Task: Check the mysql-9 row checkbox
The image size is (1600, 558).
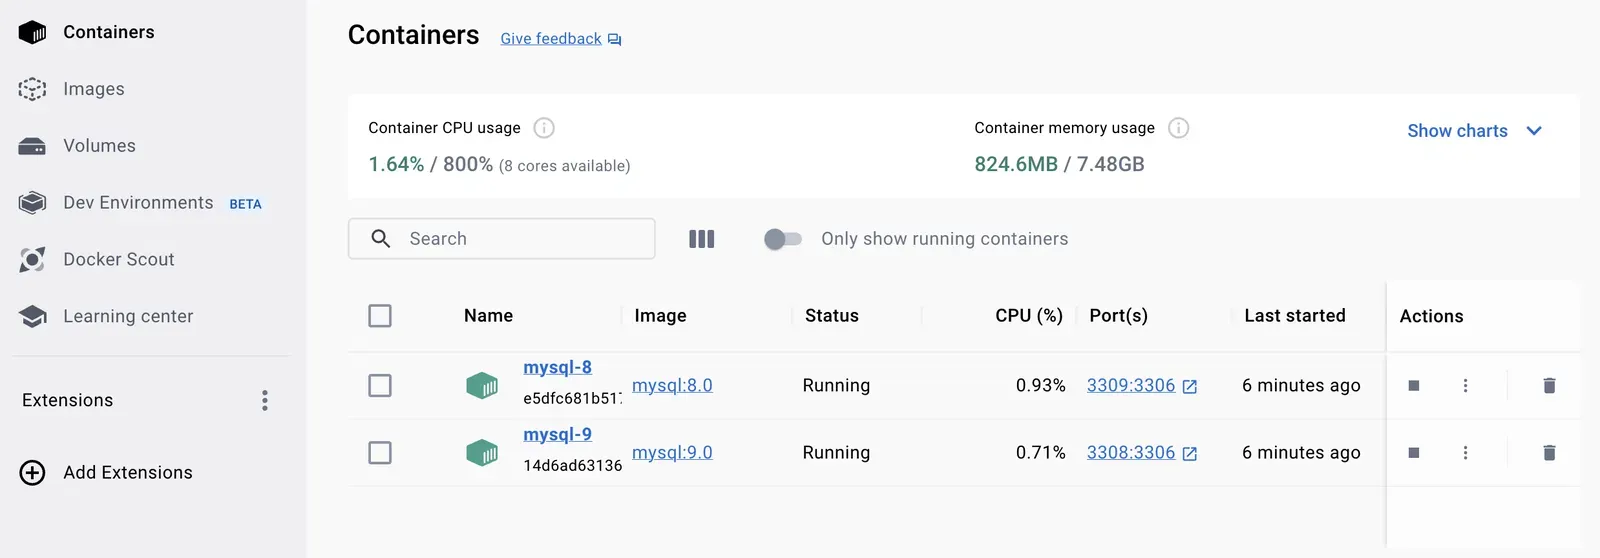Action: coord(380,453)
